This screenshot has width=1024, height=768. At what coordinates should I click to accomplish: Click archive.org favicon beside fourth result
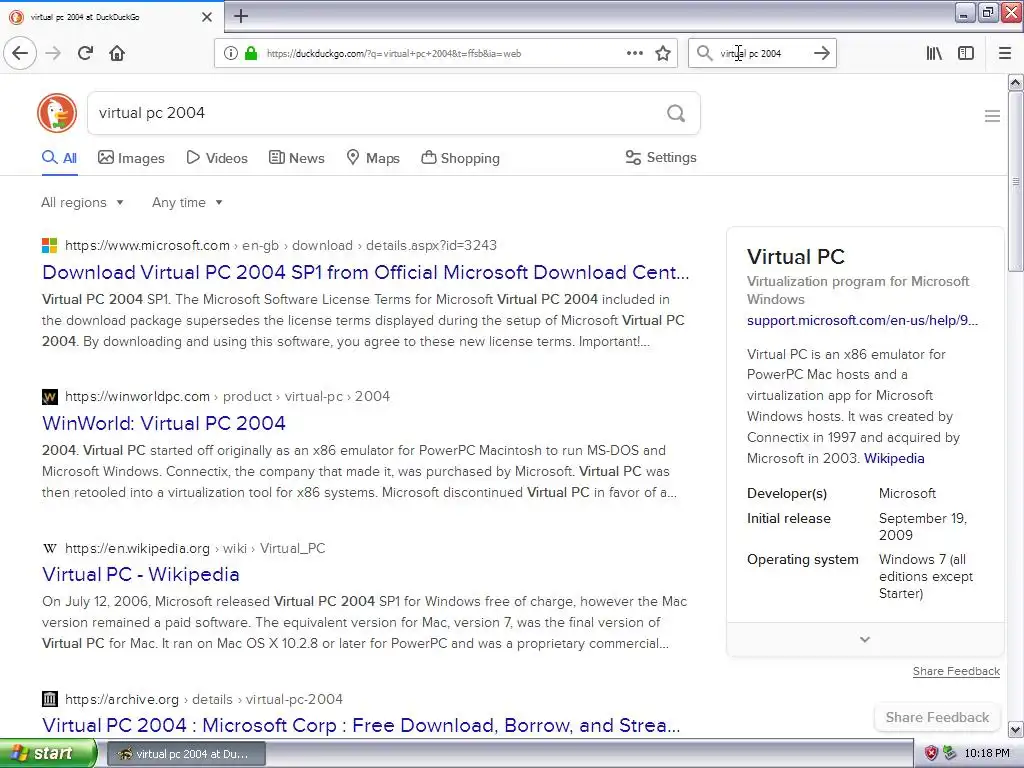[50, 699]
